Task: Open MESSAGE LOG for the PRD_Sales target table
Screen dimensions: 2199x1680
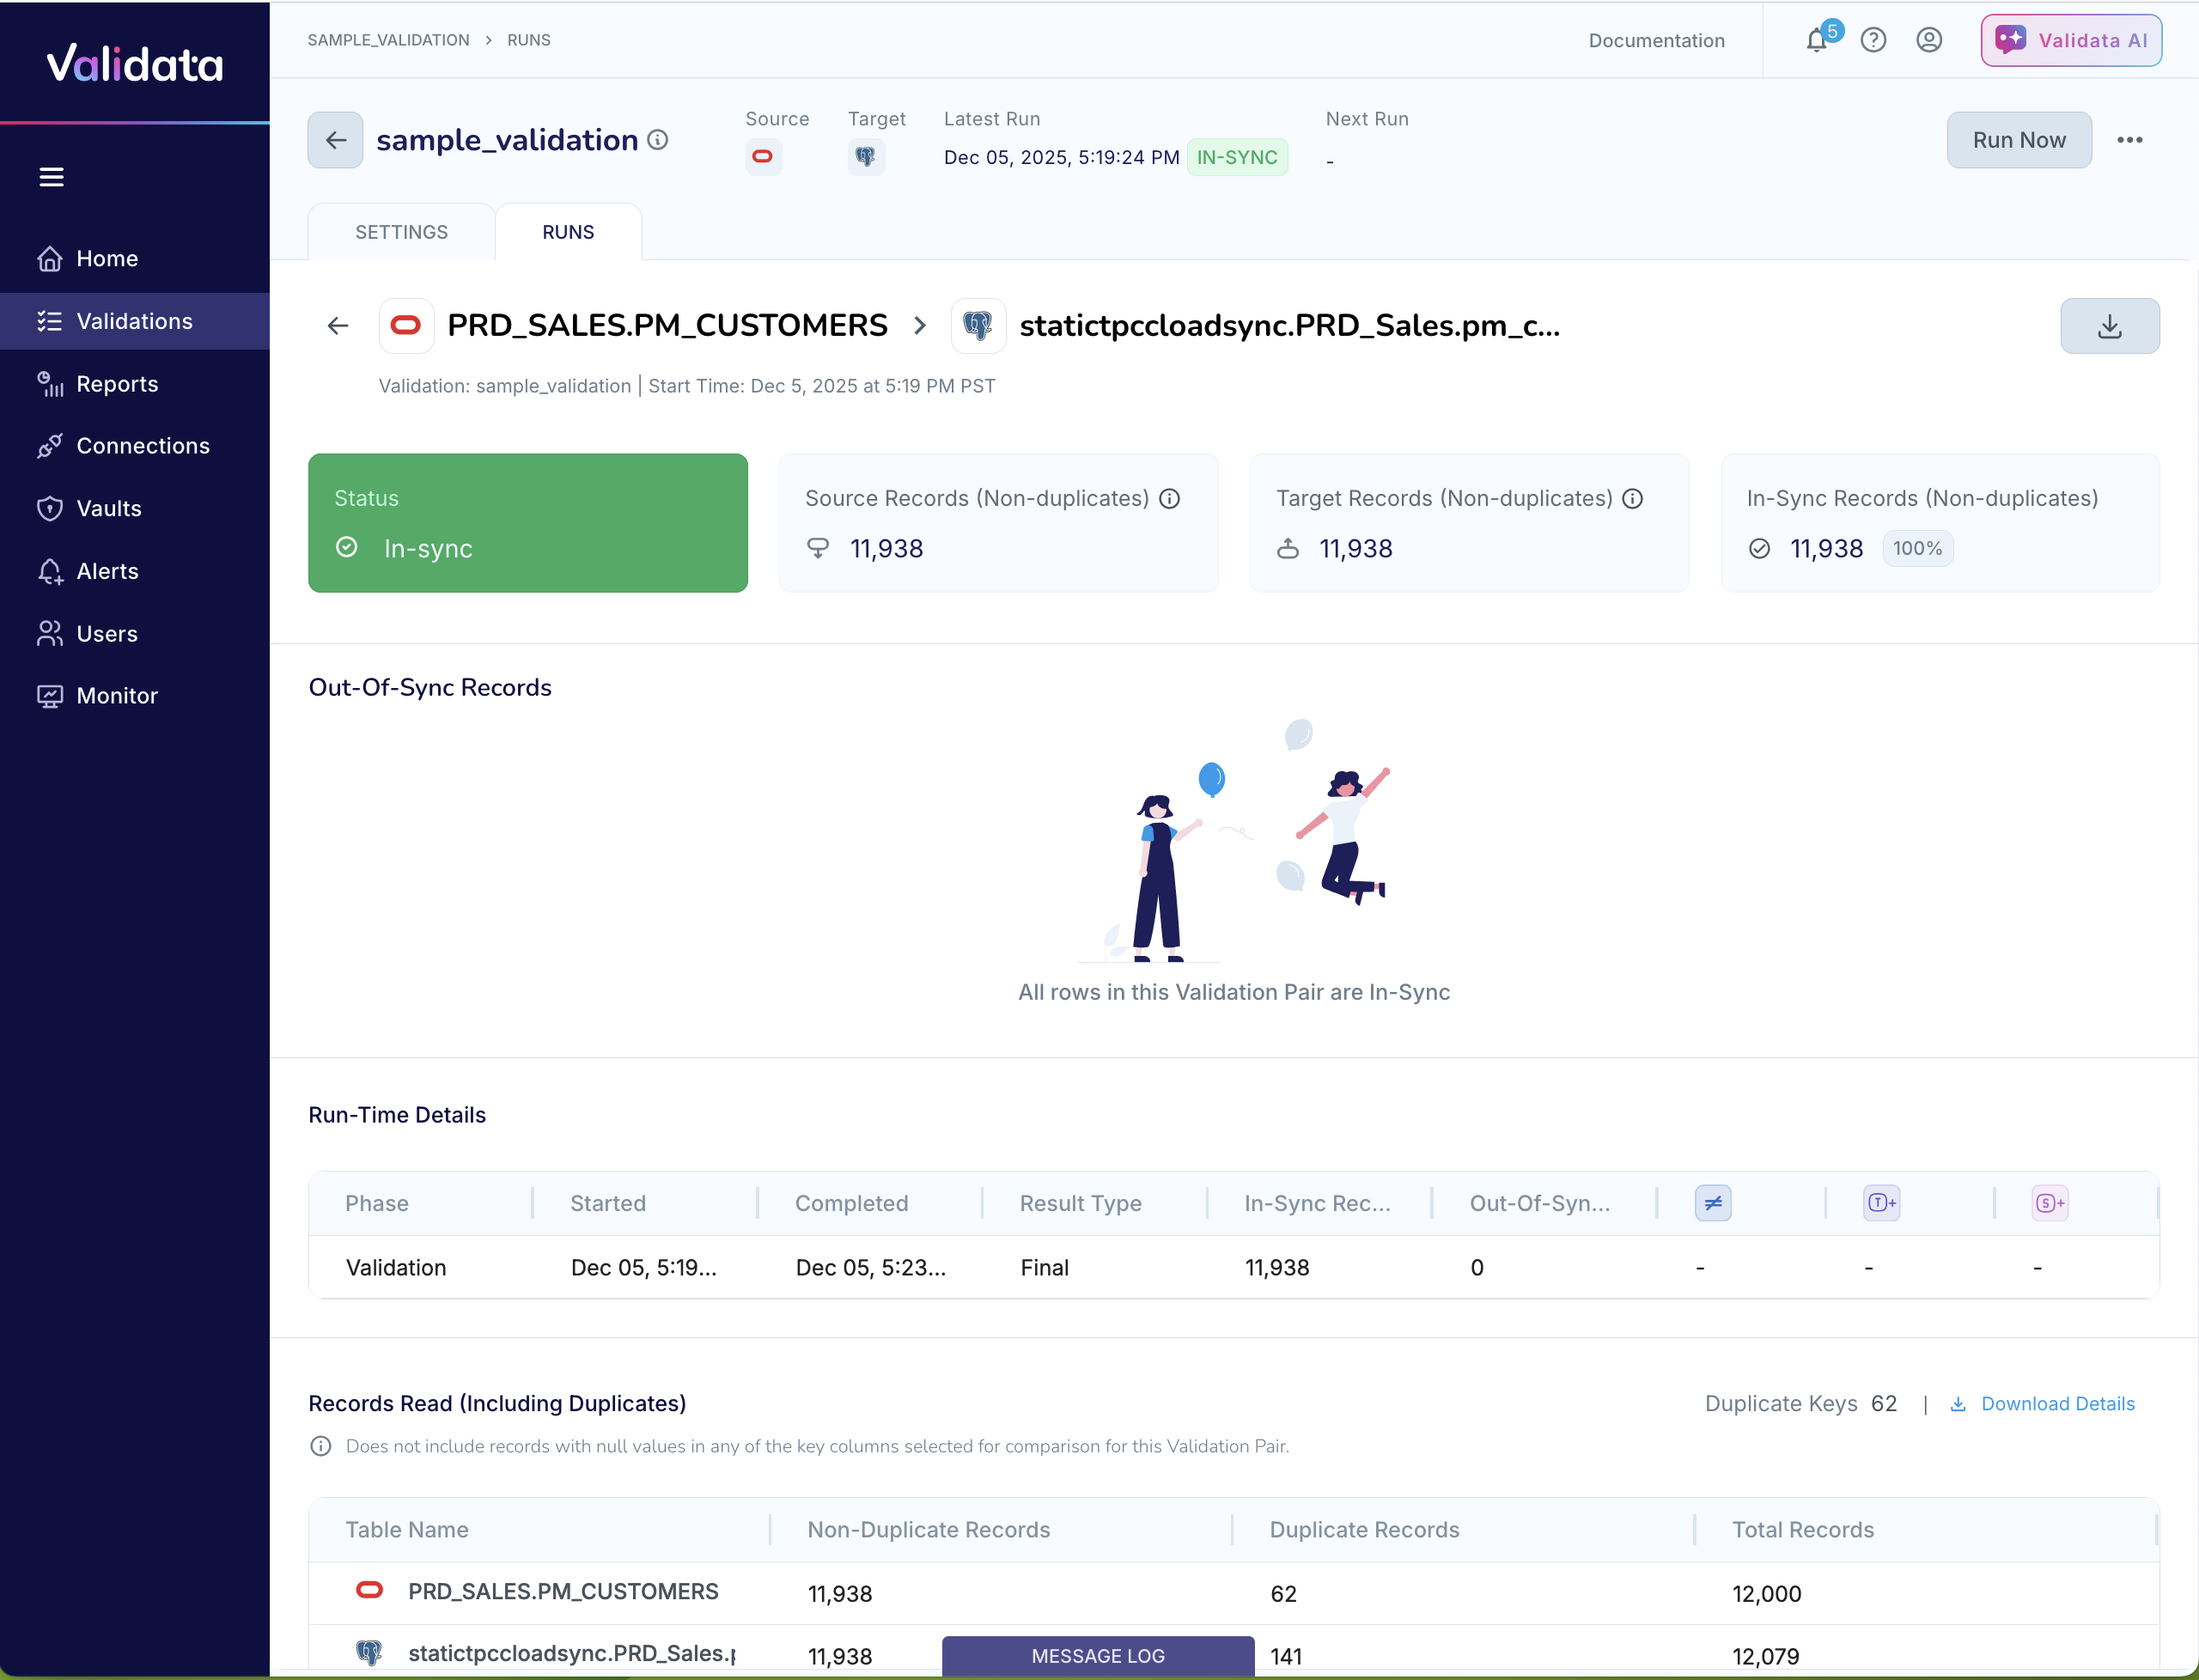Action: (1096, 1655)
